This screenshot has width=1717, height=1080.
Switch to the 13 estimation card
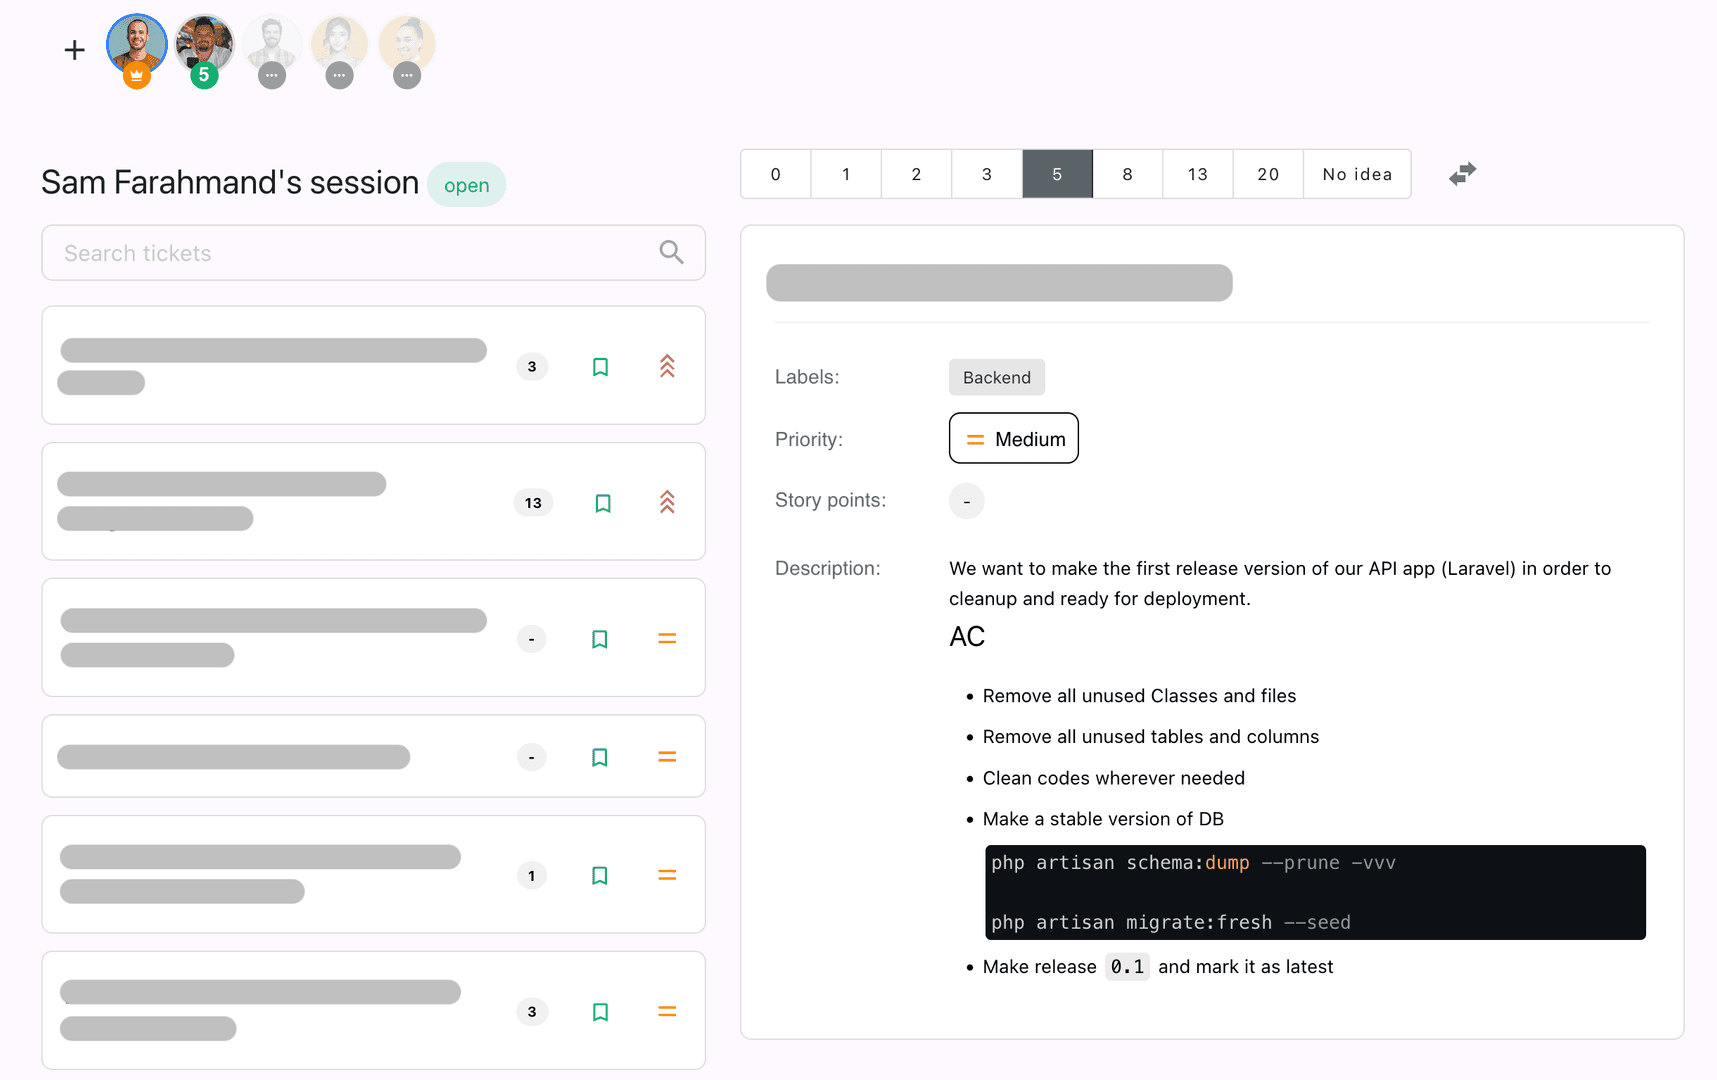1197,173
